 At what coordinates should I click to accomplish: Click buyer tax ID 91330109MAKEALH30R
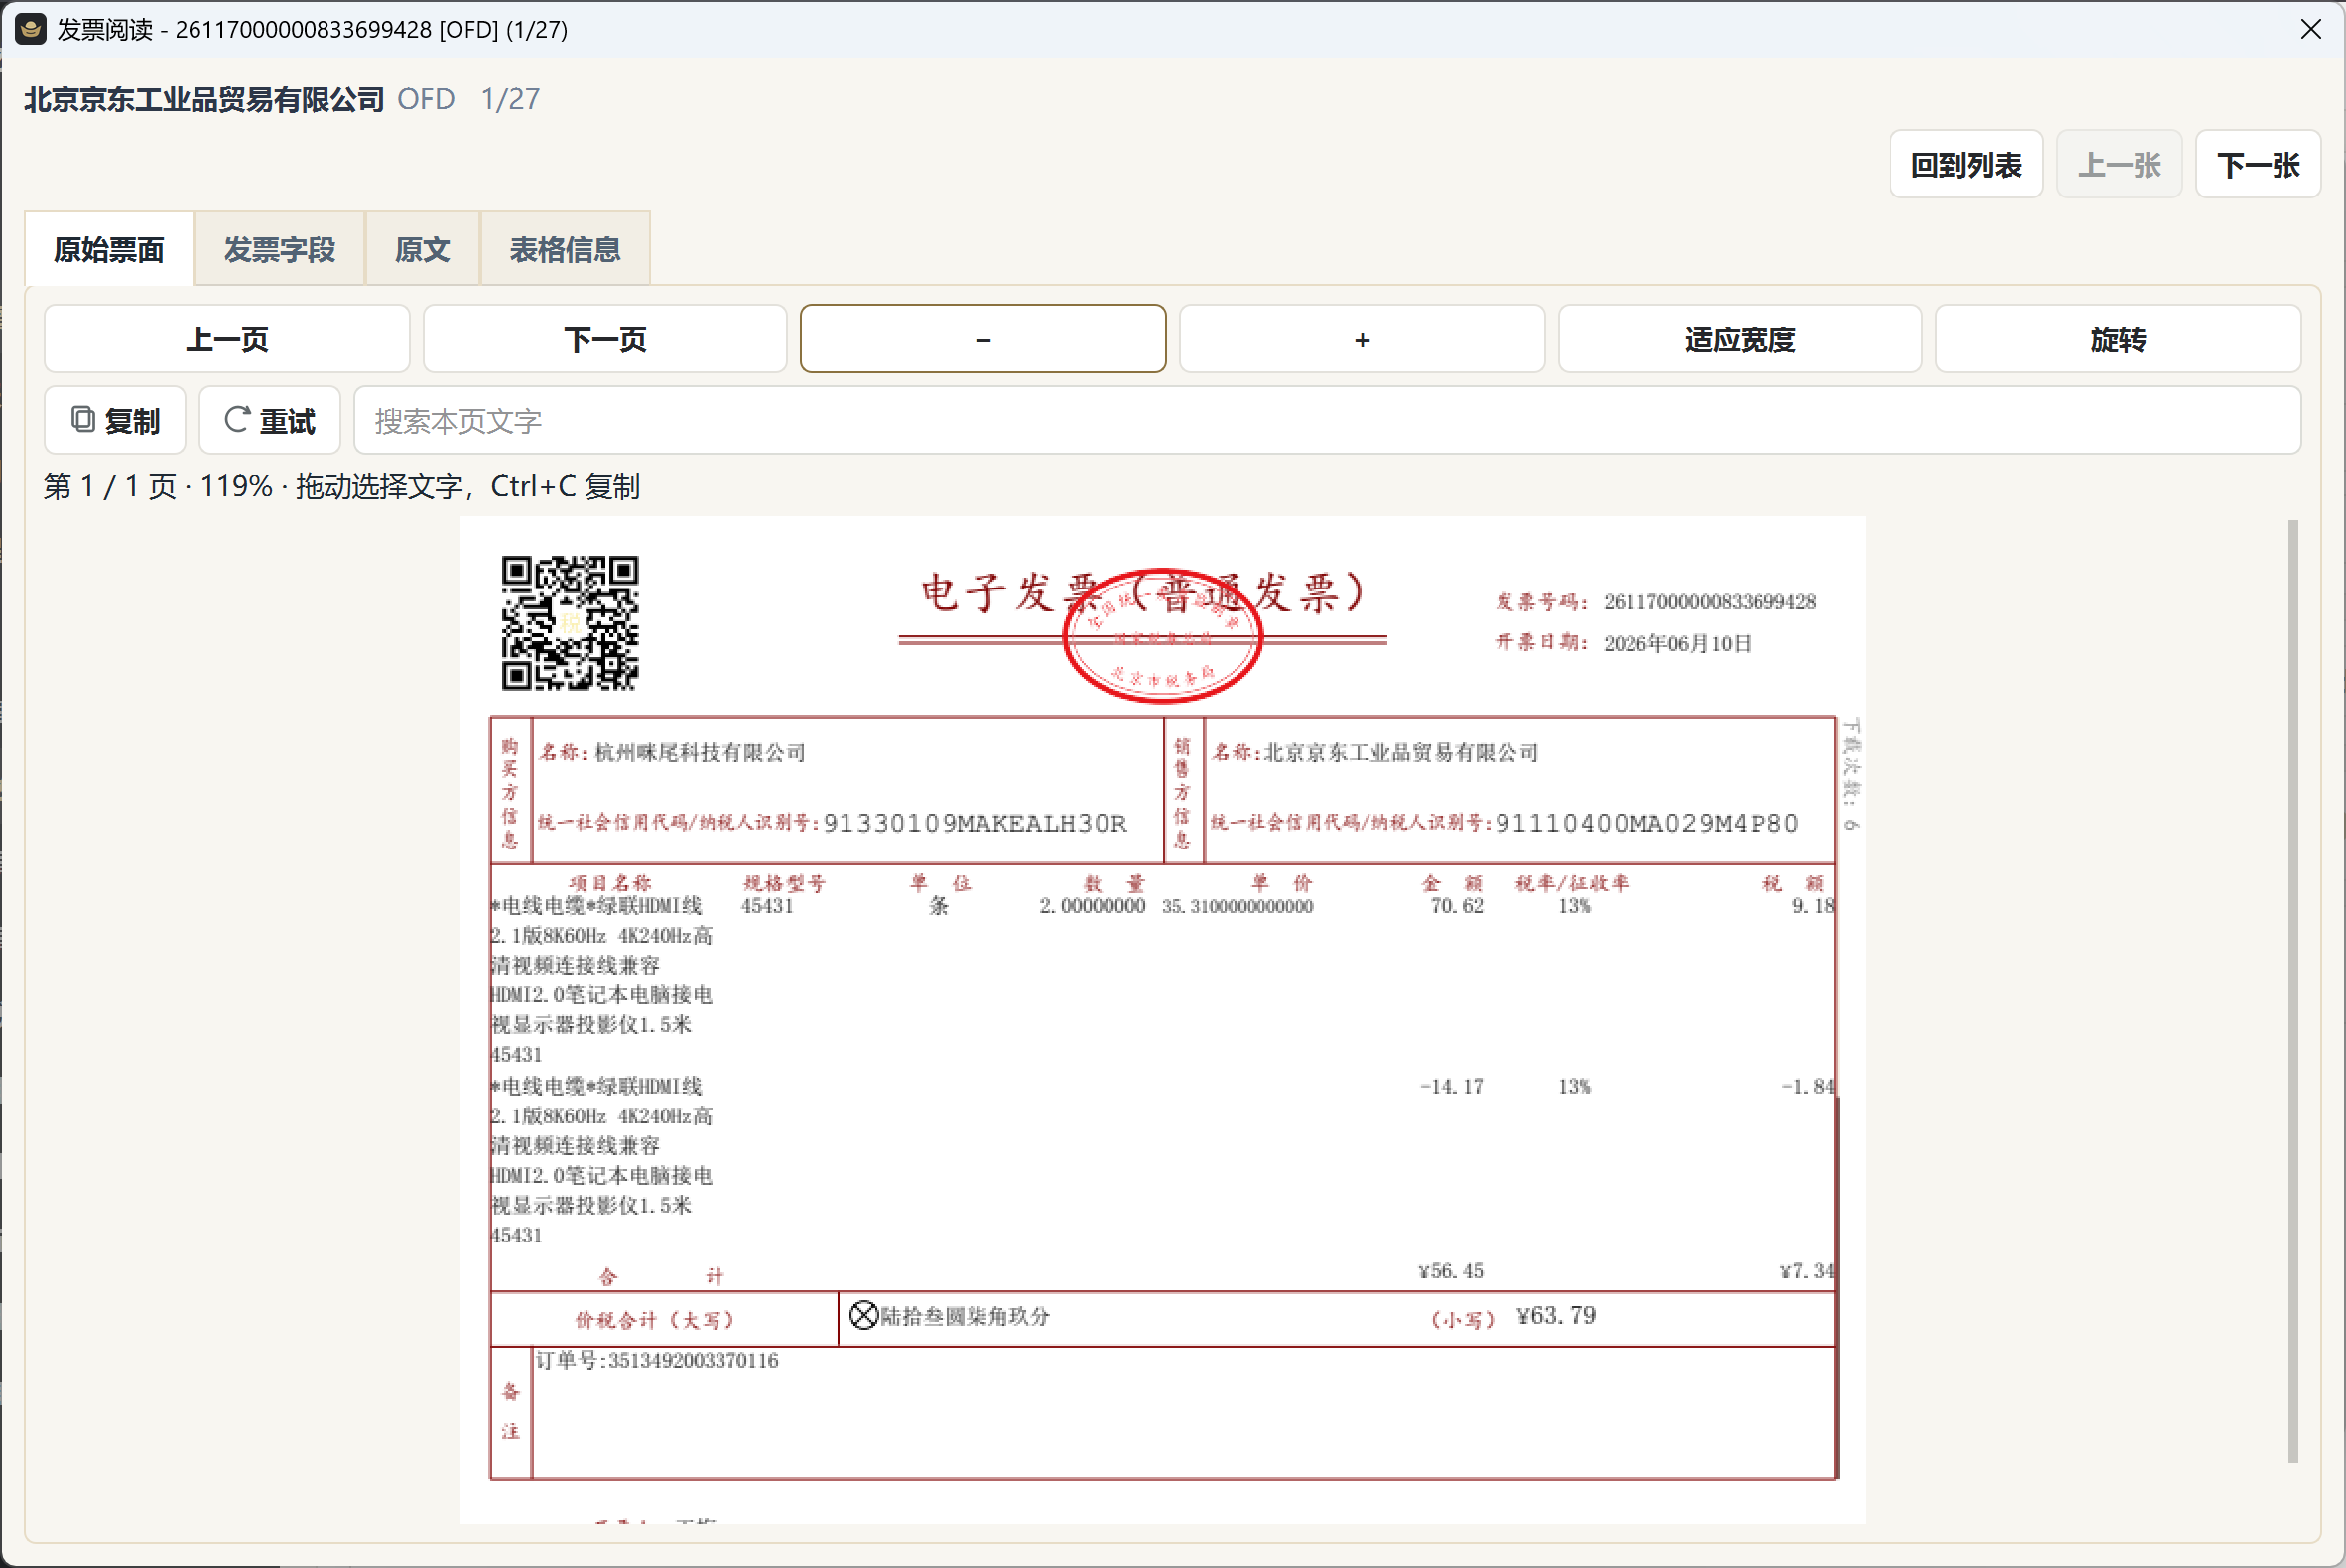point(975,823)
